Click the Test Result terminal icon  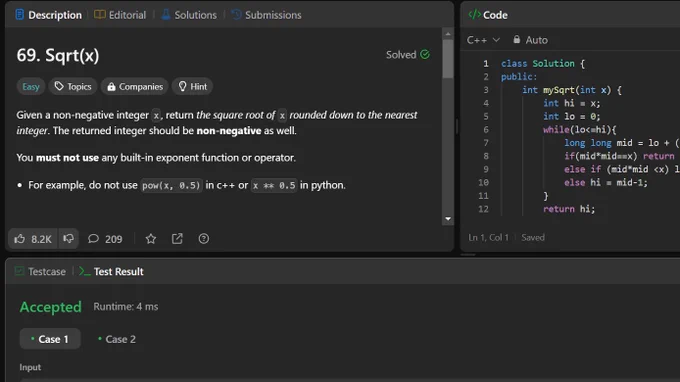[x=84, y=271]
